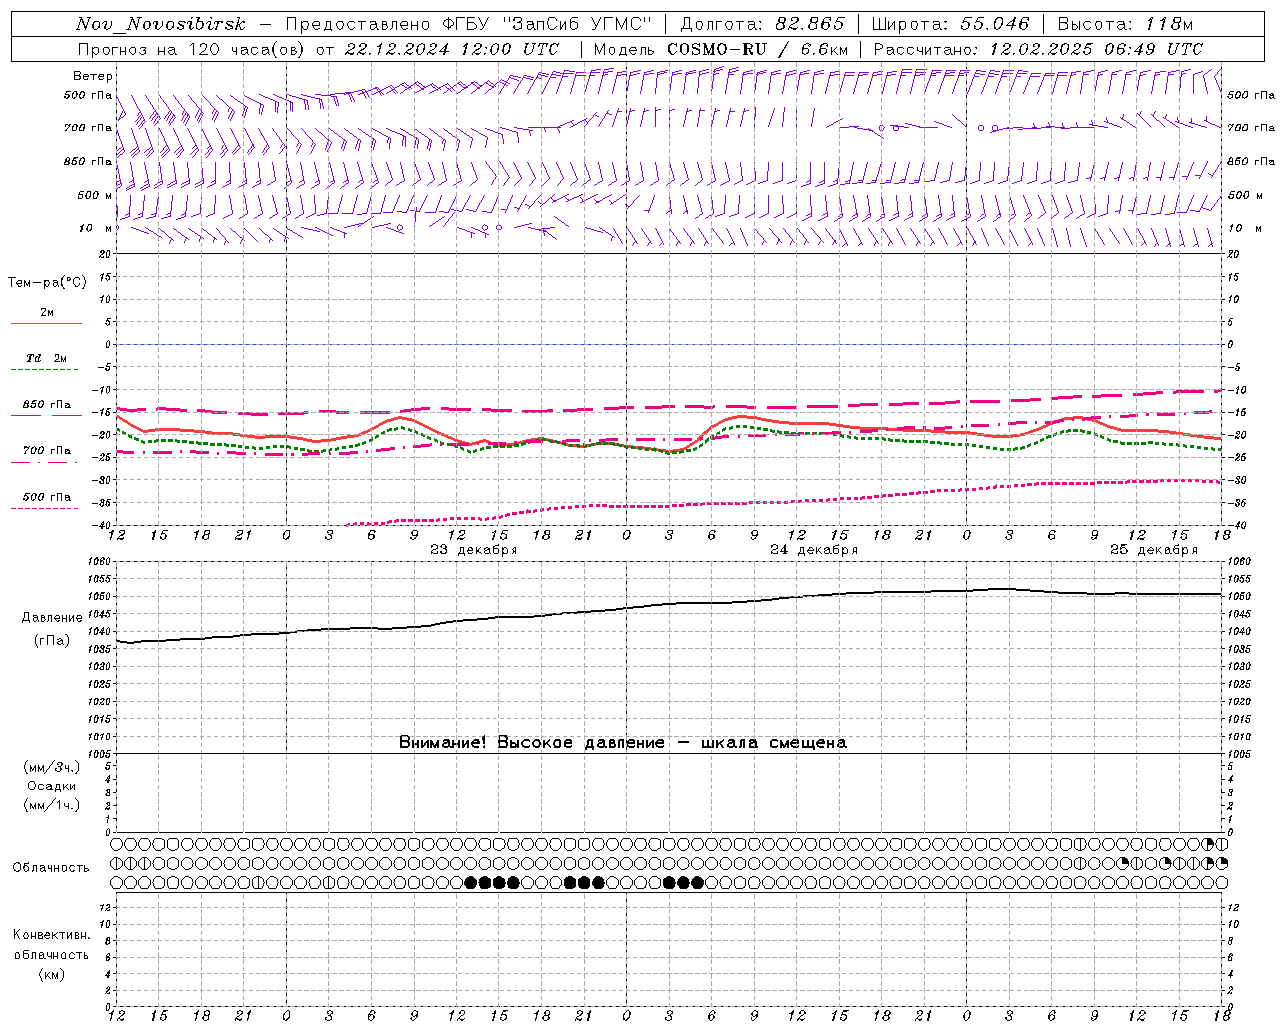This screenshot has height=1024, width=1280.
Task: Click the (мм/1ч.) precipitation unit label
Action: tap(52, 805)
